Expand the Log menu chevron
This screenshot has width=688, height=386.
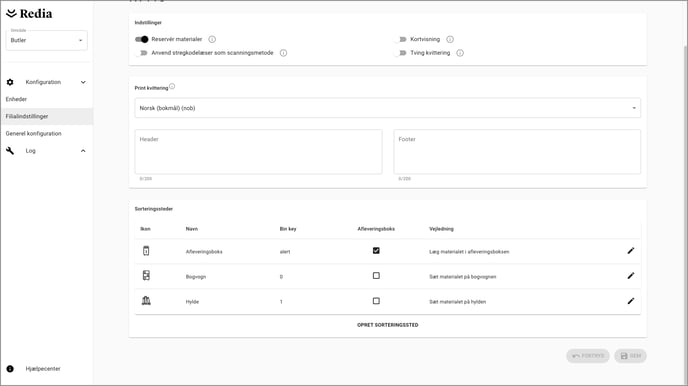tap(83, 151)
